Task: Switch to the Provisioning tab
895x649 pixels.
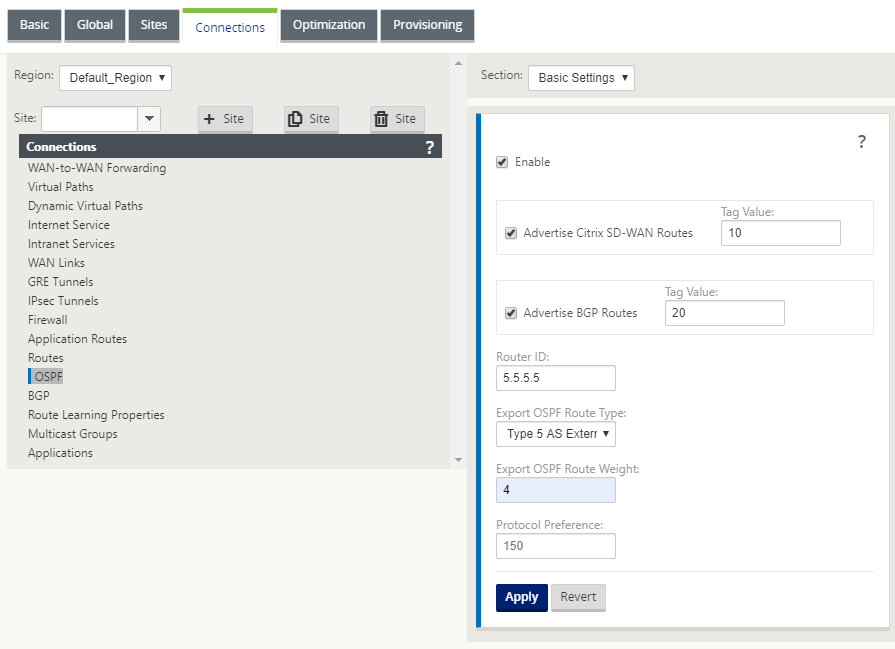Action: click(428, 25)
